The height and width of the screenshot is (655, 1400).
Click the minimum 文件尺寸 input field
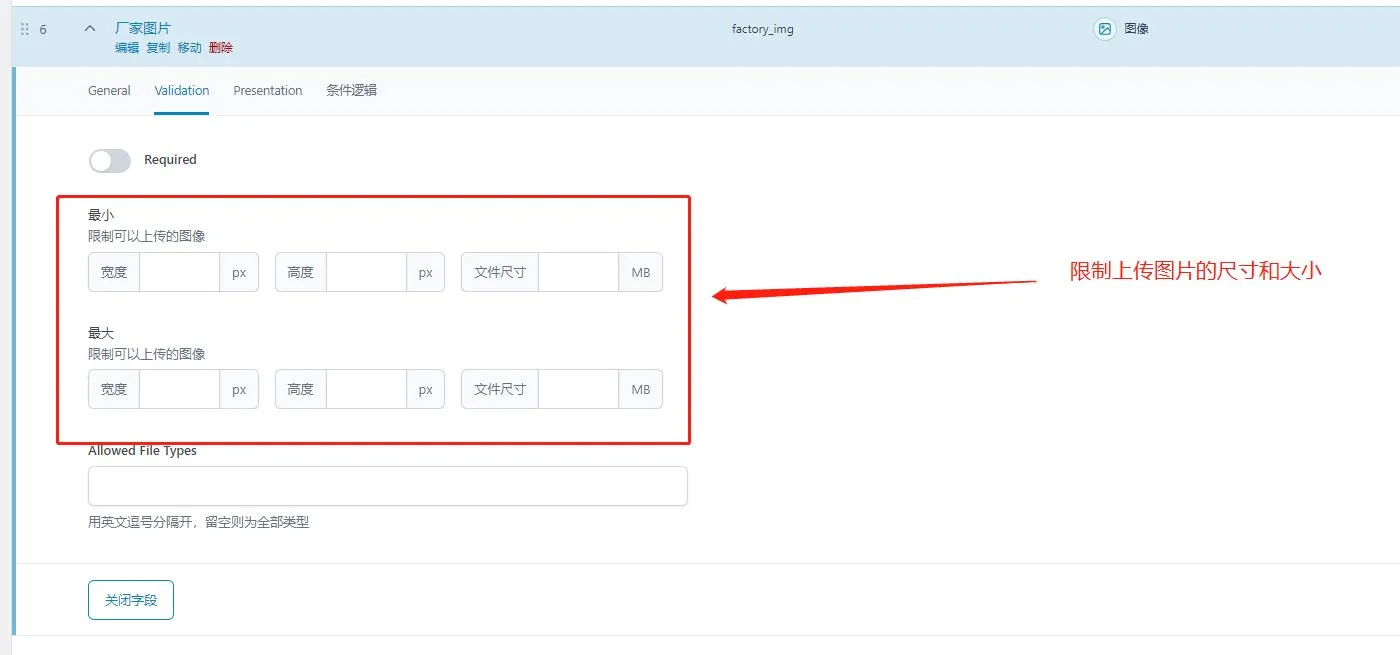pos(578,272)
